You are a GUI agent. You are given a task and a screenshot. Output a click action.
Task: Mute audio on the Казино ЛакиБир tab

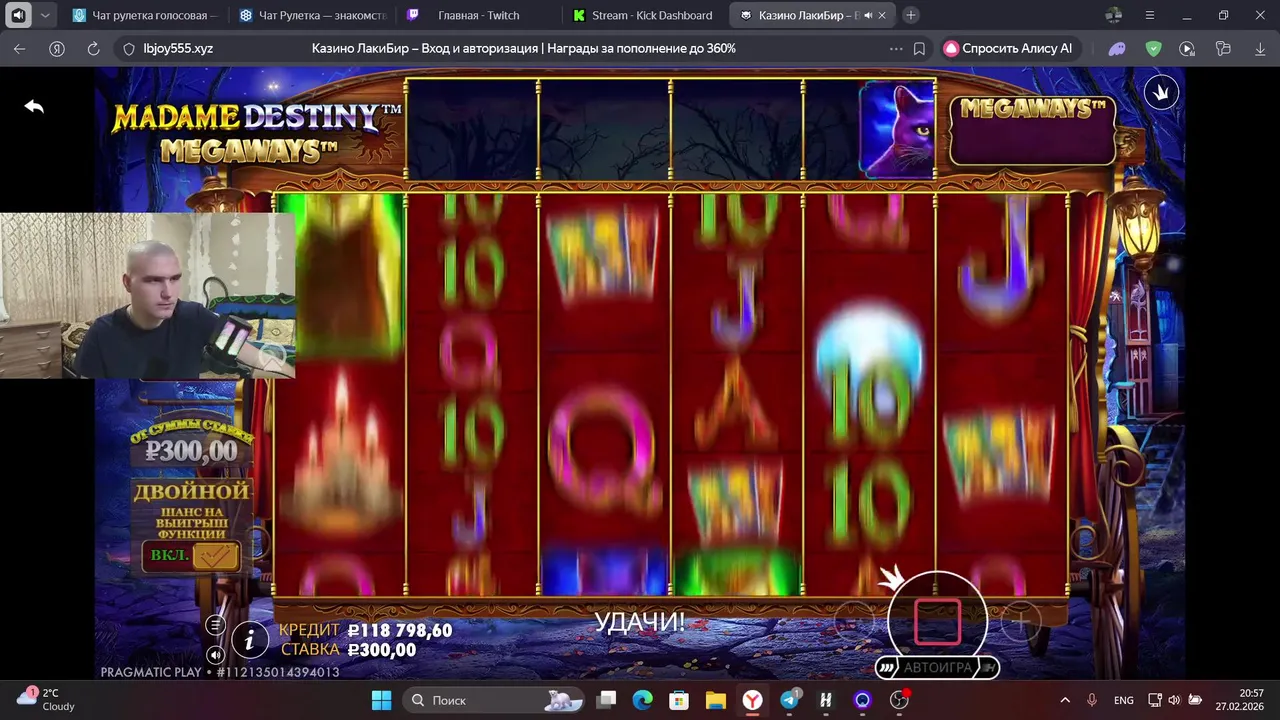tap(867, 15)
